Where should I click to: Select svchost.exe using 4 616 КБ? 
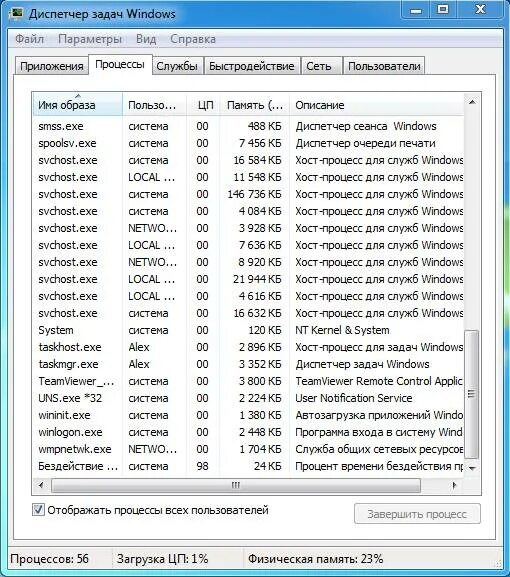[248, 296]
